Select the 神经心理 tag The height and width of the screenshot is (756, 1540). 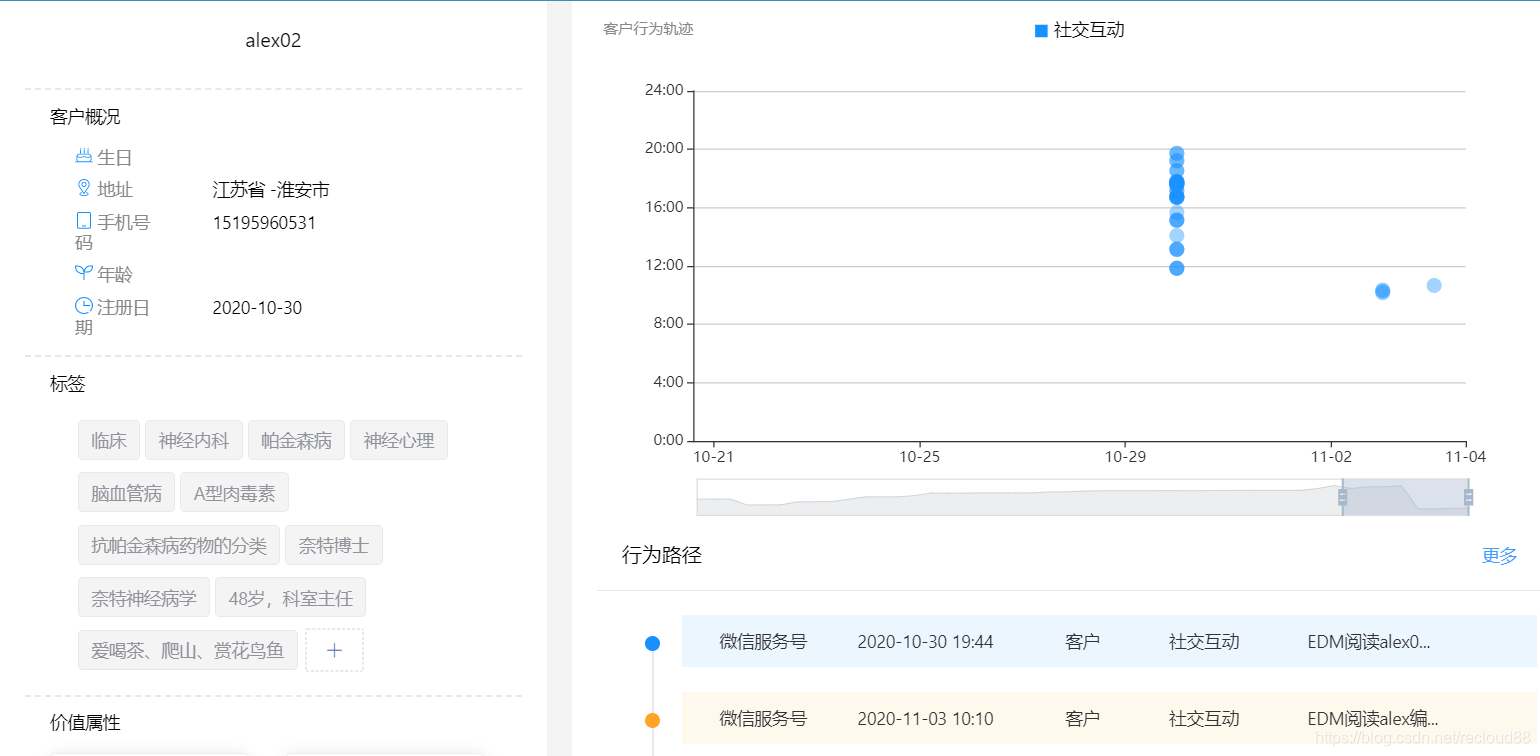coord(399,440)
